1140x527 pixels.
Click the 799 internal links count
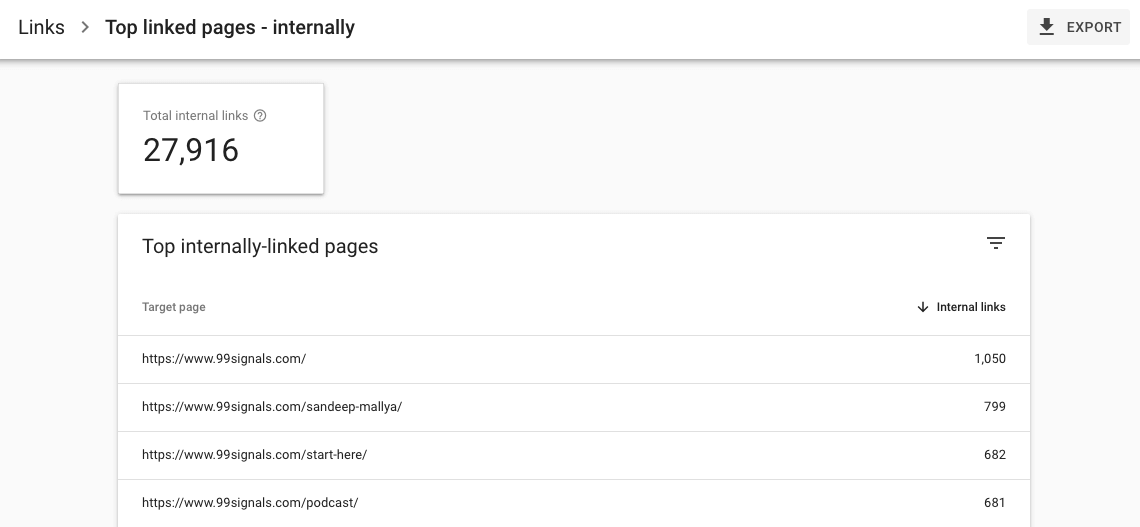[994, 407]
